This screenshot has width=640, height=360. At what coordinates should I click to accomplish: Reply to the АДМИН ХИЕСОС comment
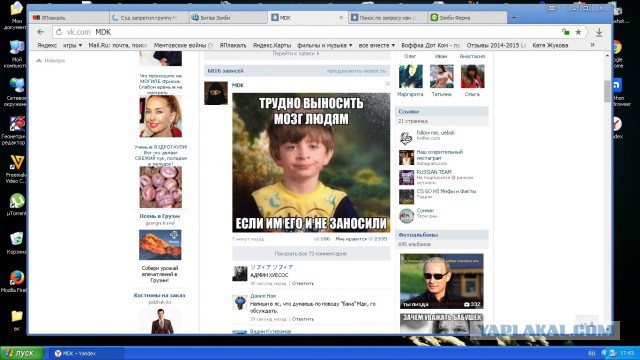pyautogui.click(x=303, y=283)
